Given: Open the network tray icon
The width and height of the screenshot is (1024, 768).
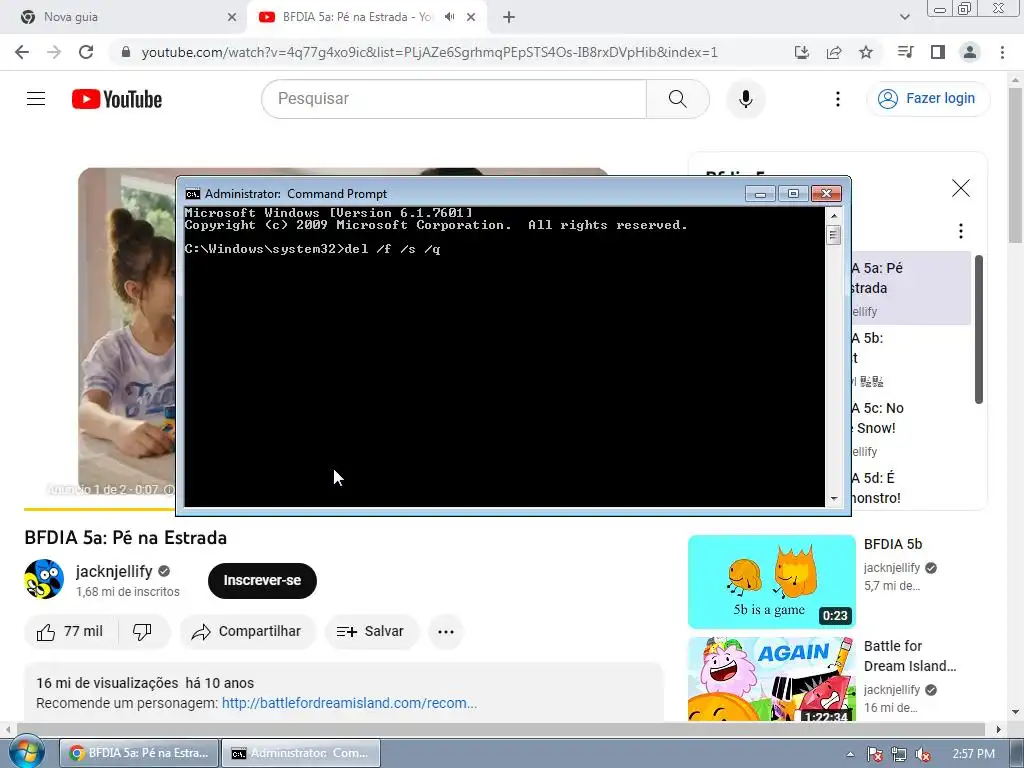Looking at the screenshot, I should pyautogui.click(x=899, y=754).
